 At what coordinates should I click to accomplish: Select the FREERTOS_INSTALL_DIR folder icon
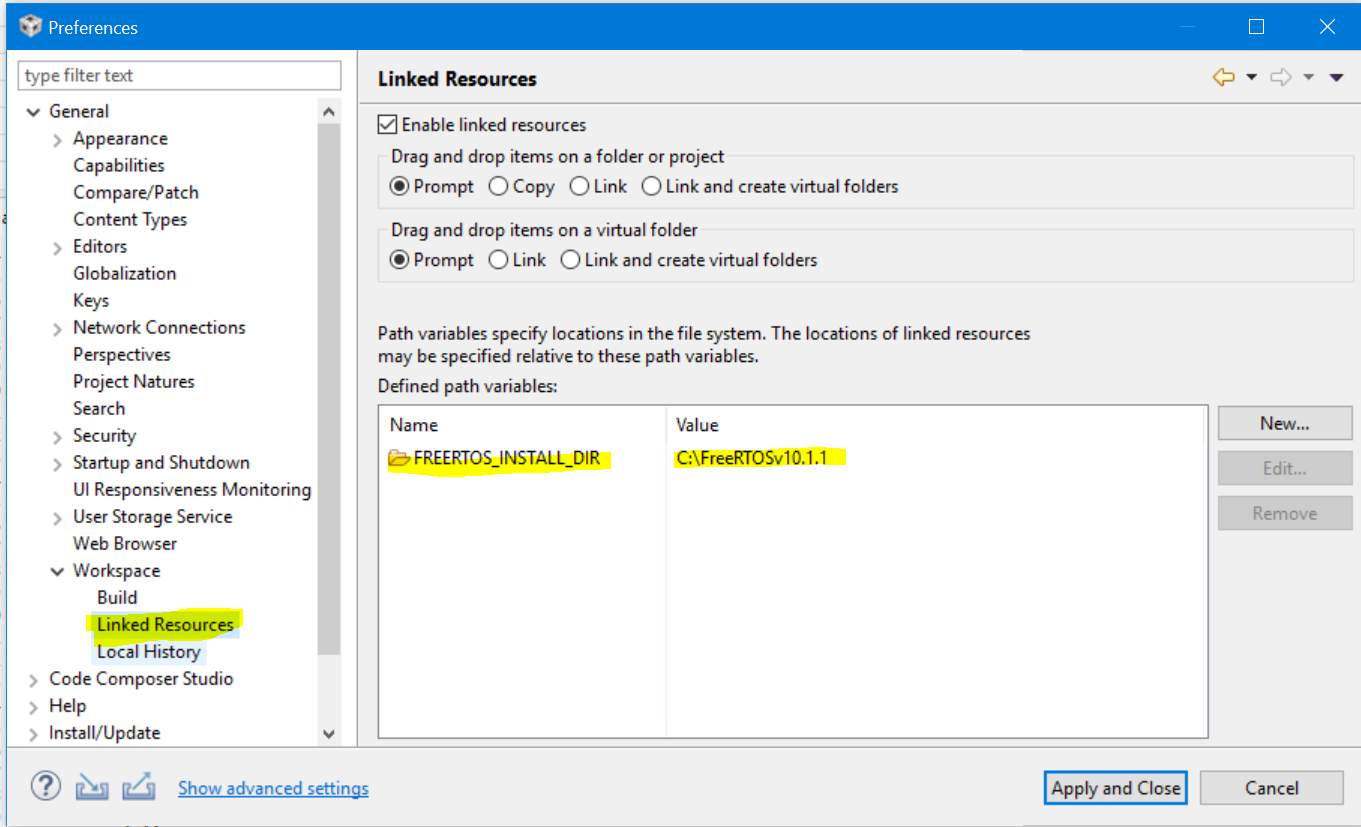[399, 459]
